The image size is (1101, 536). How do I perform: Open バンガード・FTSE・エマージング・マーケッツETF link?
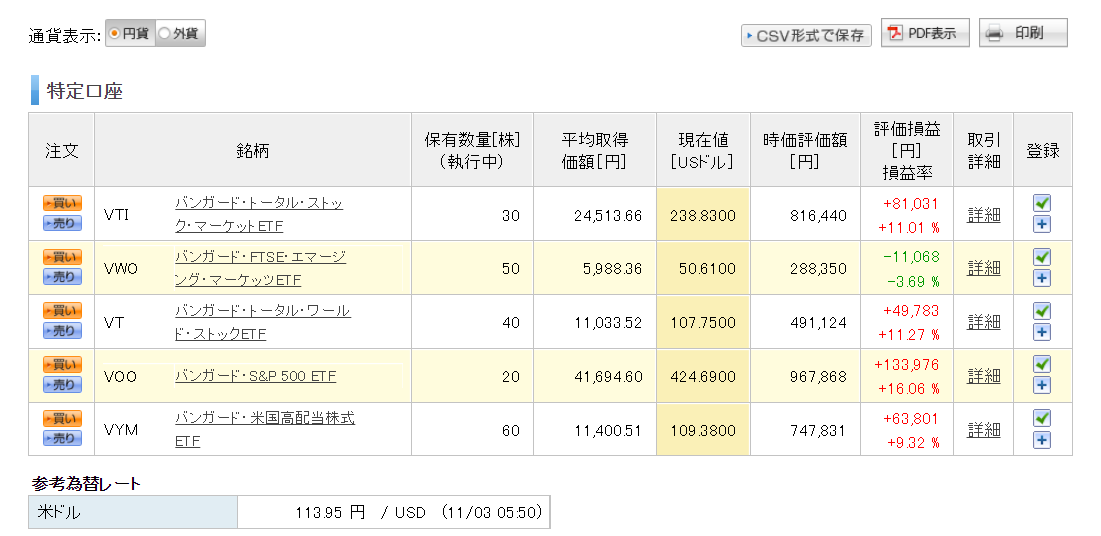click(x=261, y=268)
